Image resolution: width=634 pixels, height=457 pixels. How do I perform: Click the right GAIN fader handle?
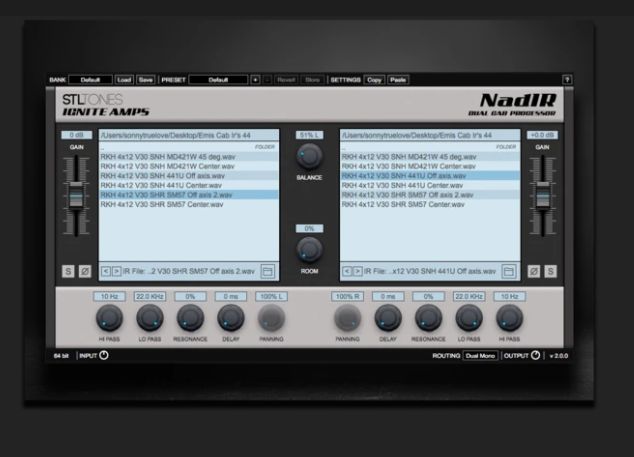click(543, 196)
